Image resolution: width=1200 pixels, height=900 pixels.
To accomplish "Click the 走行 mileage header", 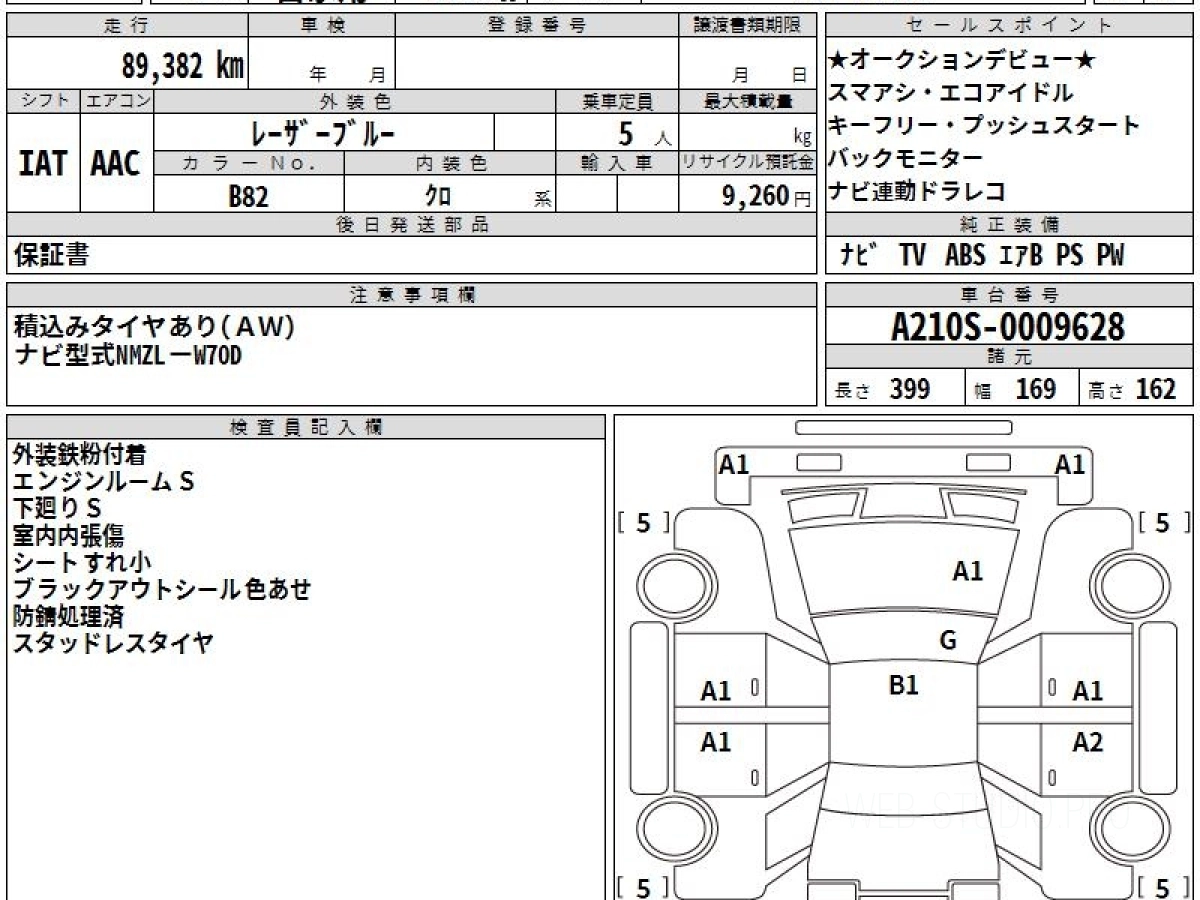I will coord(127,26).
